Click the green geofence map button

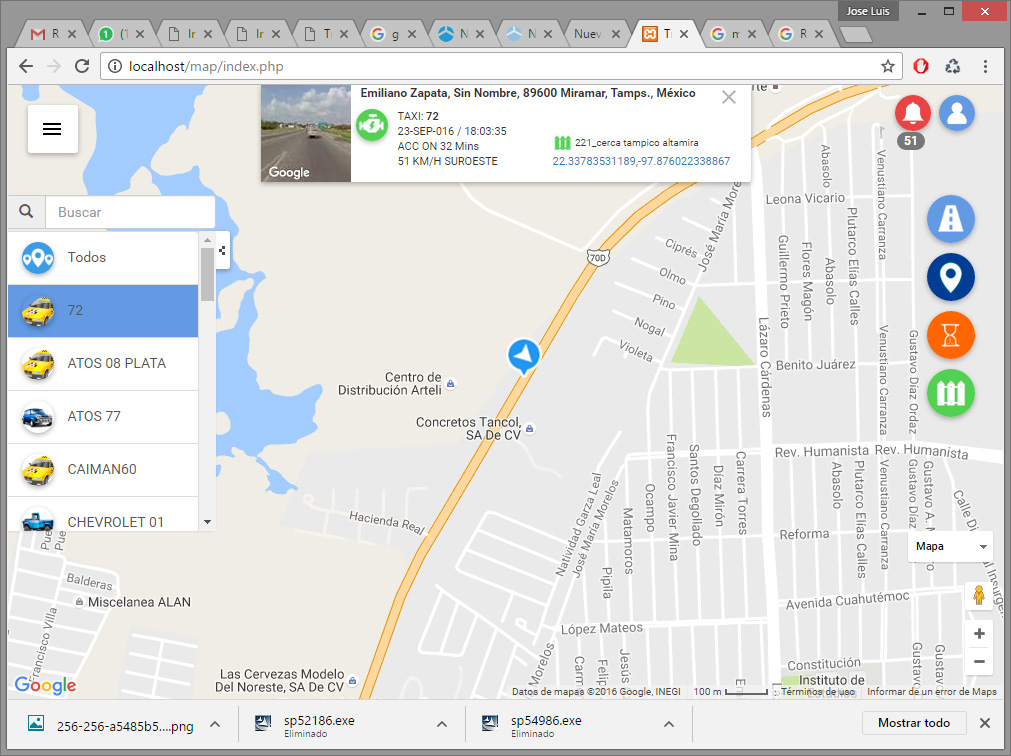tap(950, 393)
